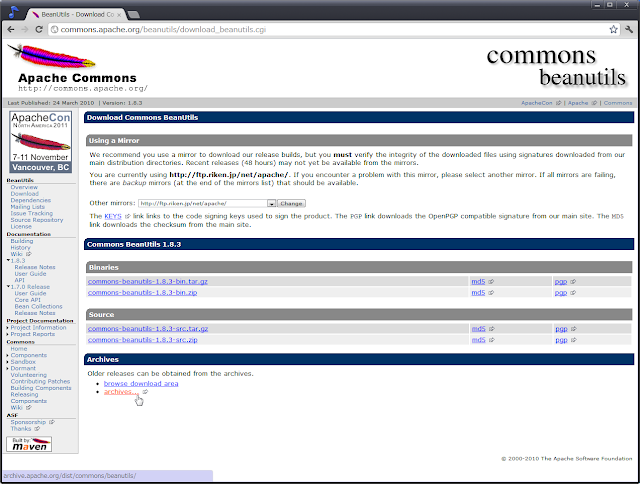This screenshot has height=484, width=640.
Task: Click browse download area link
Action: [141, 384]
